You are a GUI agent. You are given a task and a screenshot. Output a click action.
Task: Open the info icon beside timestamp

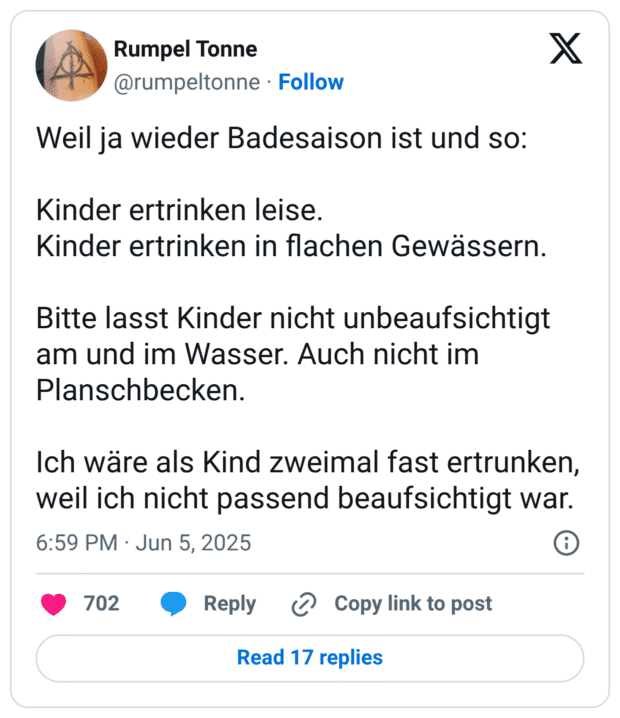tap(566, 543)
